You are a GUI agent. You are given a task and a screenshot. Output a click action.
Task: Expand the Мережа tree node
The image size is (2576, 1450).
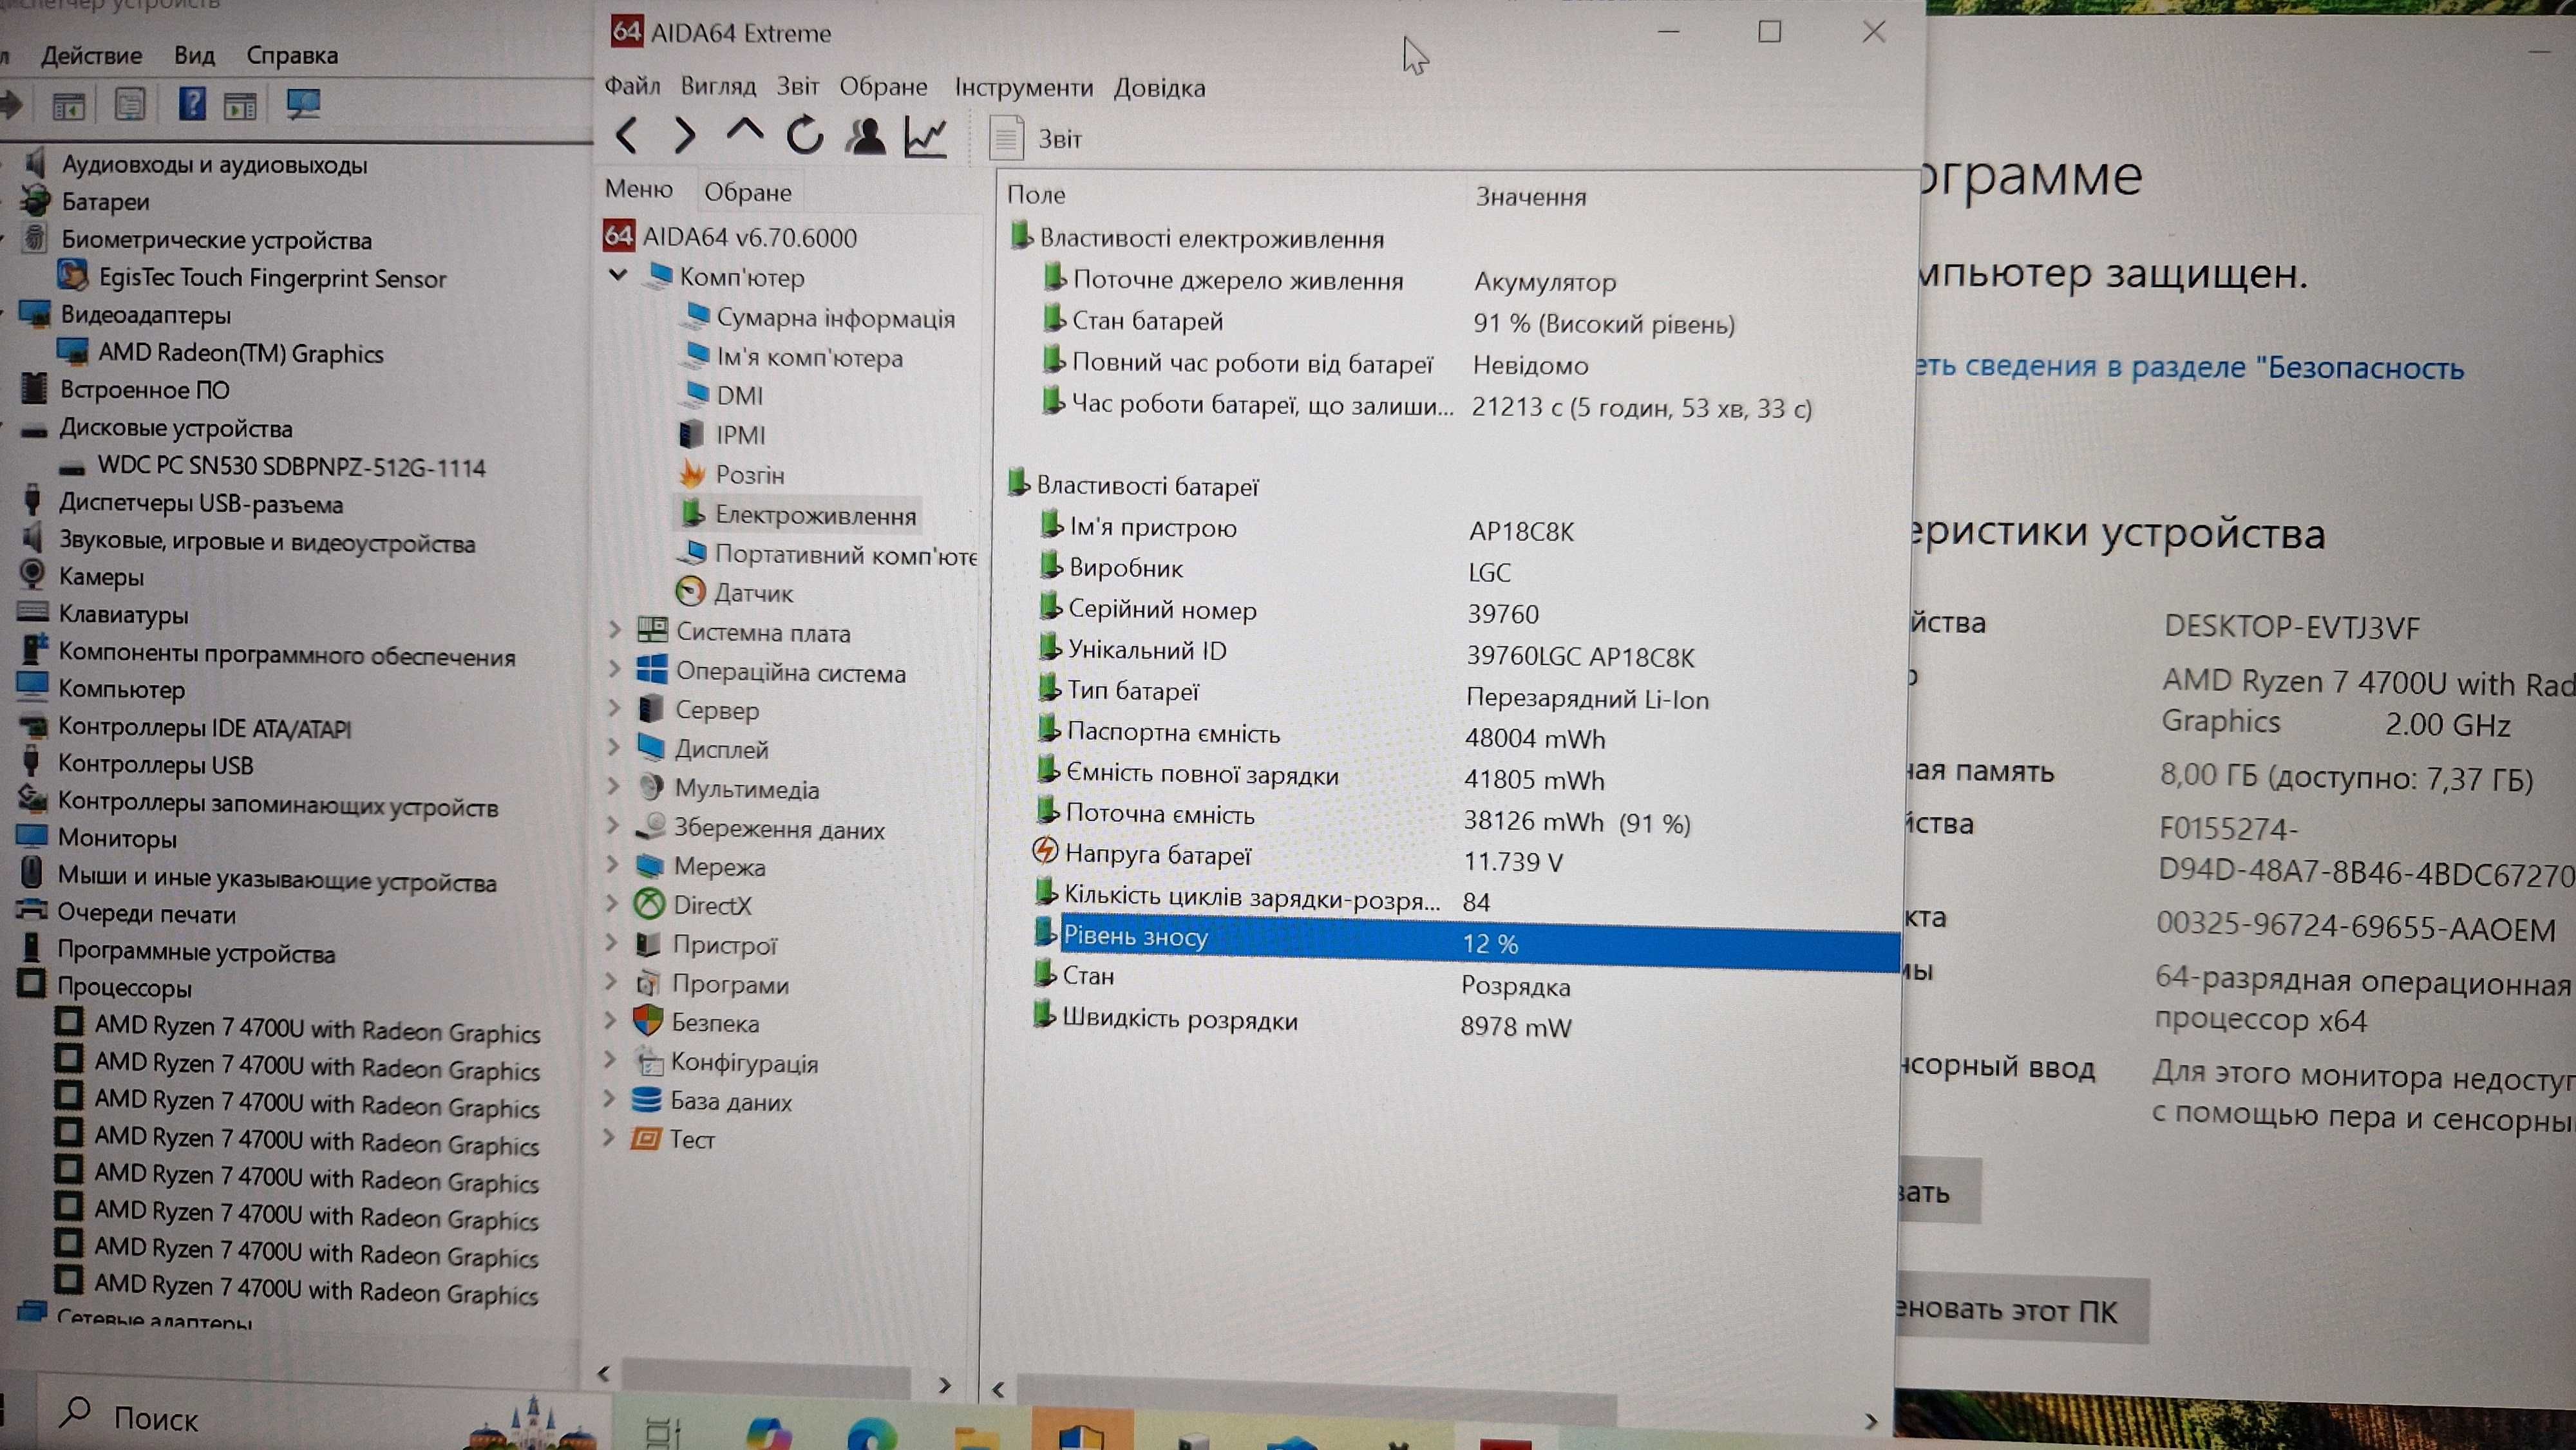(x=613, y=865)
